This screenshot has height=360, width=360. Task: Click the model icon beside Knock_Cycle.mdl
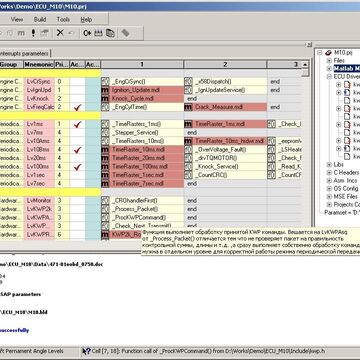(105, 99)
